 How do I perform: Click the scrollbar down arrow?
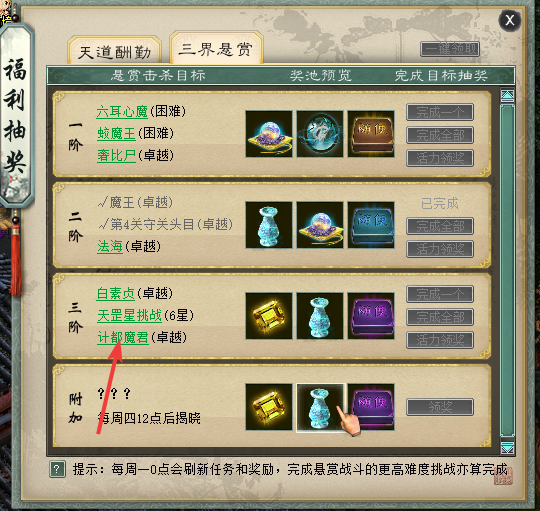click(x=508, y=448)
